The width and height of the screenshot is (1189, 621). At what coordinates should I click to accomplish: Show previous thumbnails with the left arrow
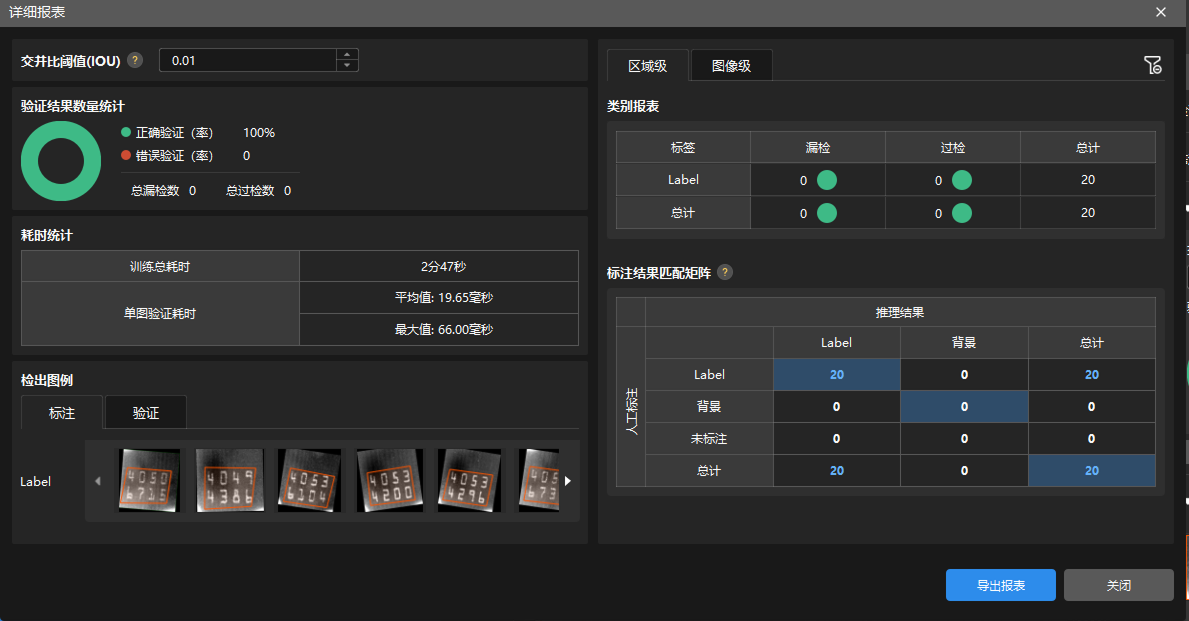(x=98, y=481)
